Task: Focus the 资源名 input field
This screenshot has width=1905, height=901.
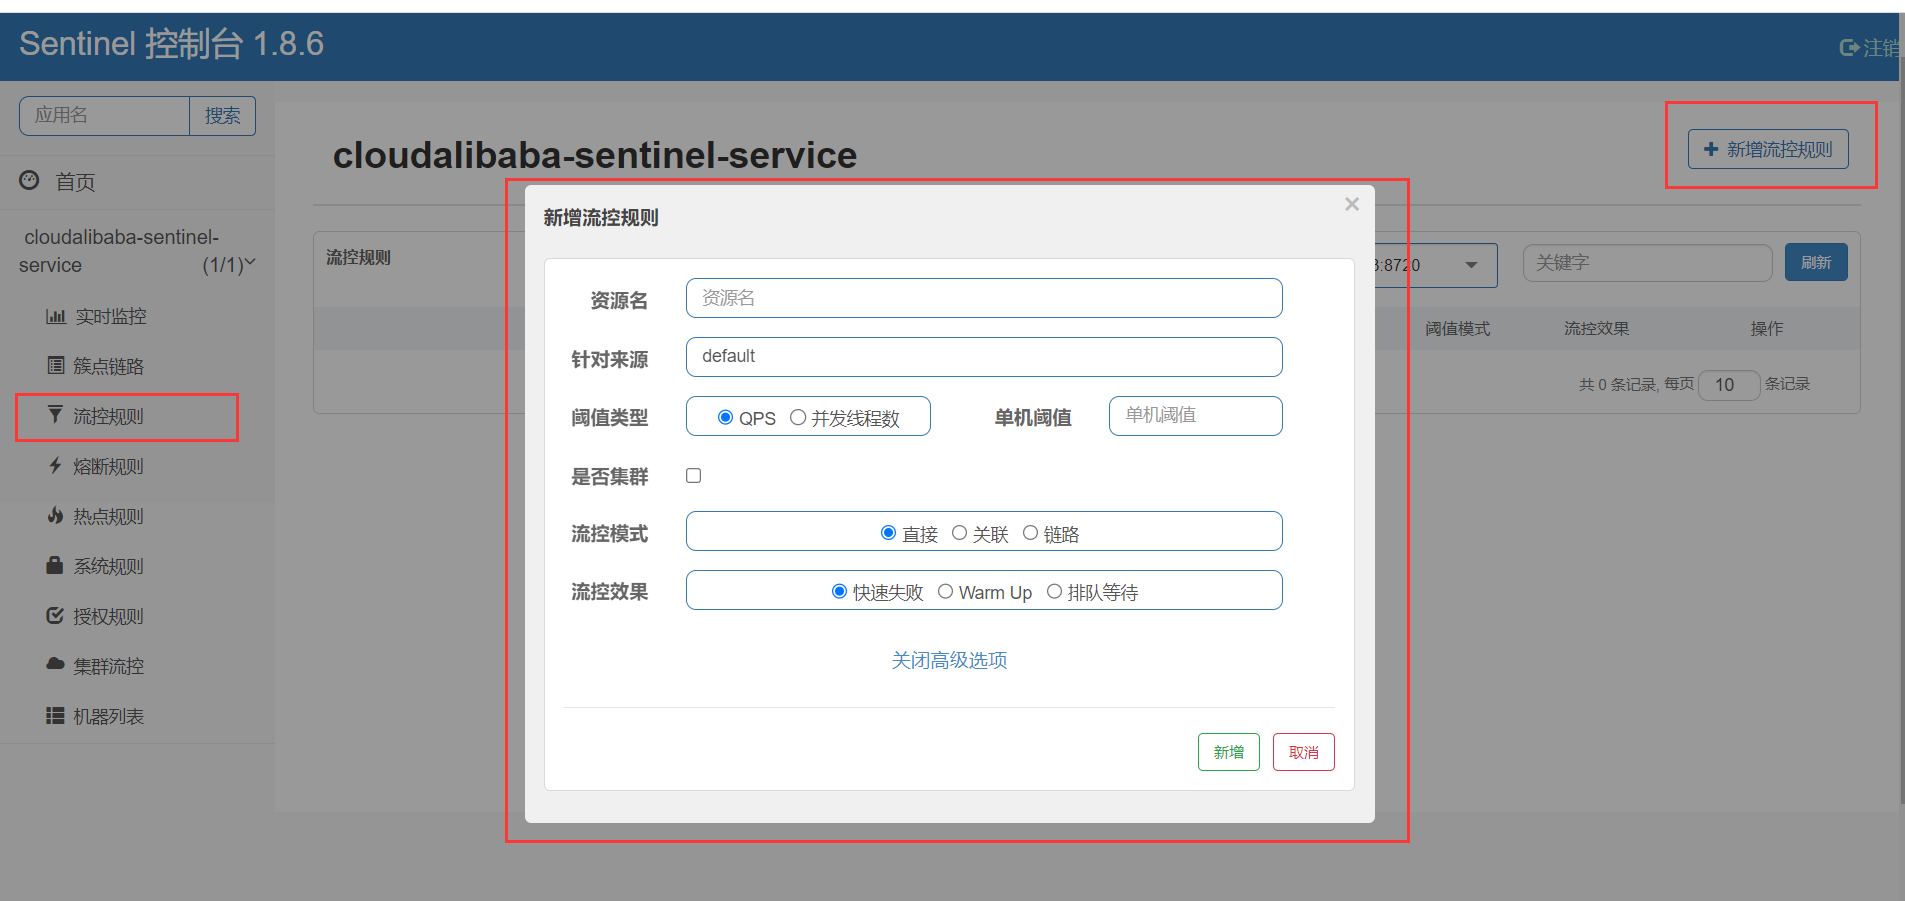Action: click(984, 298)
